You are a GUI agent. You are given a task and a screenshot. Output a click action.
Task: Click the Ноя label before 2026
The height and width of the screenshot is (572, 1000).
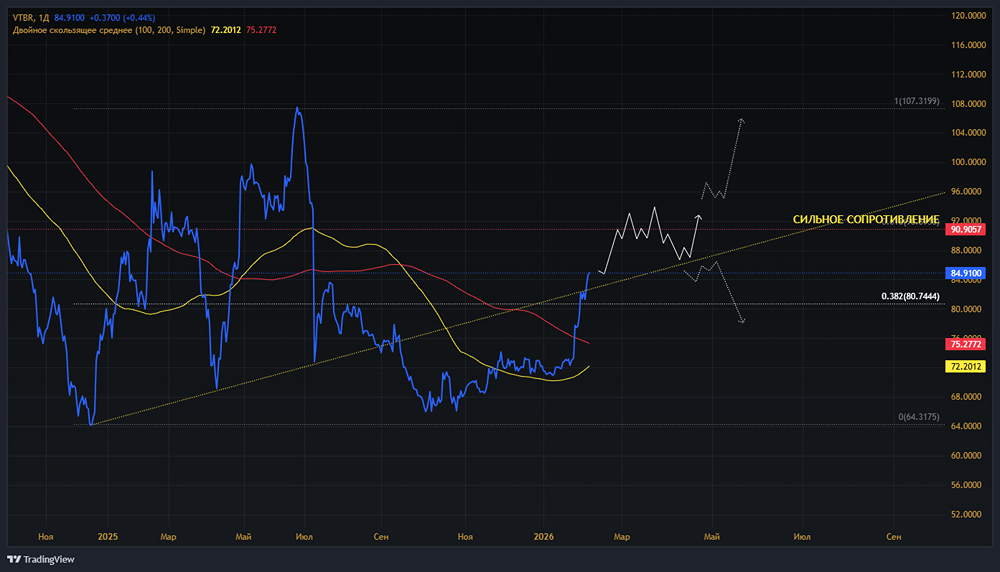[x=465, y=537]
